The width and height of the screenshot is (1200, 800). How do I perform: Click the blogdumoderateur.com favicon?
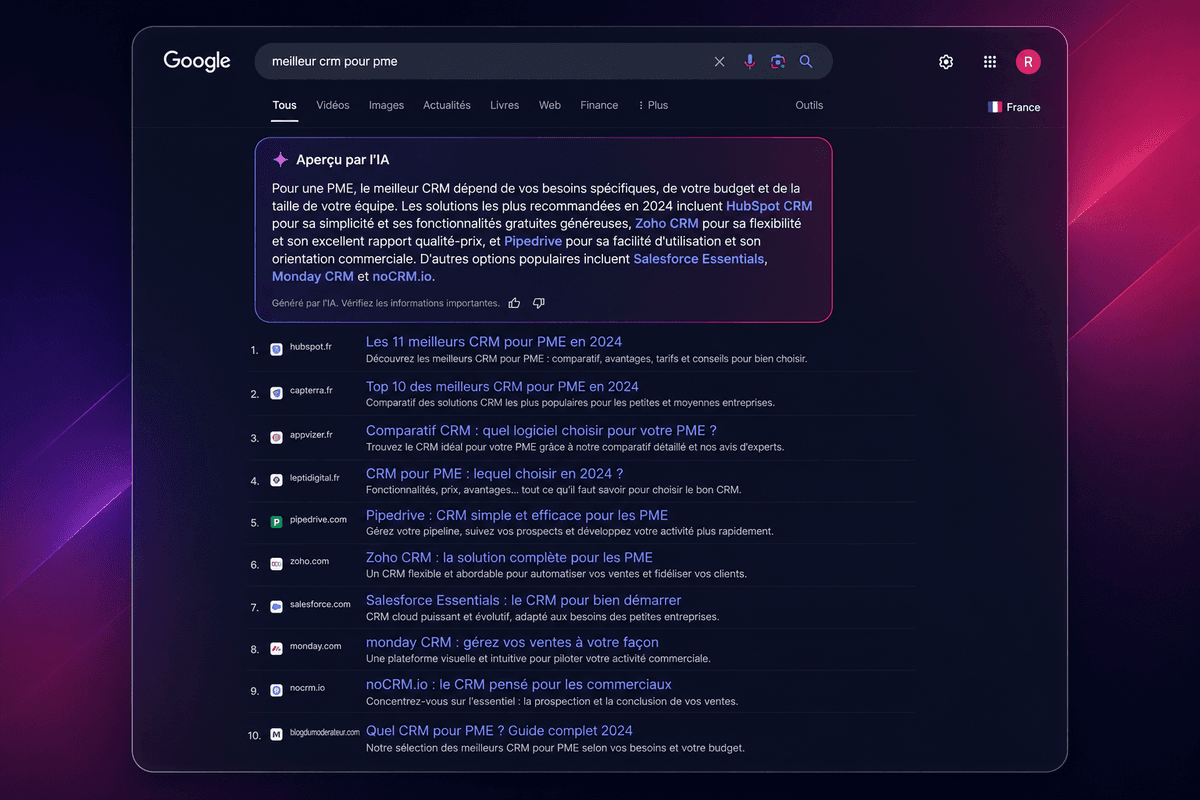277,734
